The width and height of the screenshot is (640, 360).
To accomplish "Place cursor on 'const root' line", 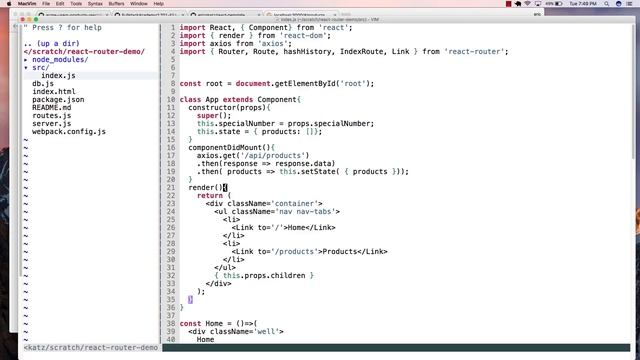I will pos(277,84).
